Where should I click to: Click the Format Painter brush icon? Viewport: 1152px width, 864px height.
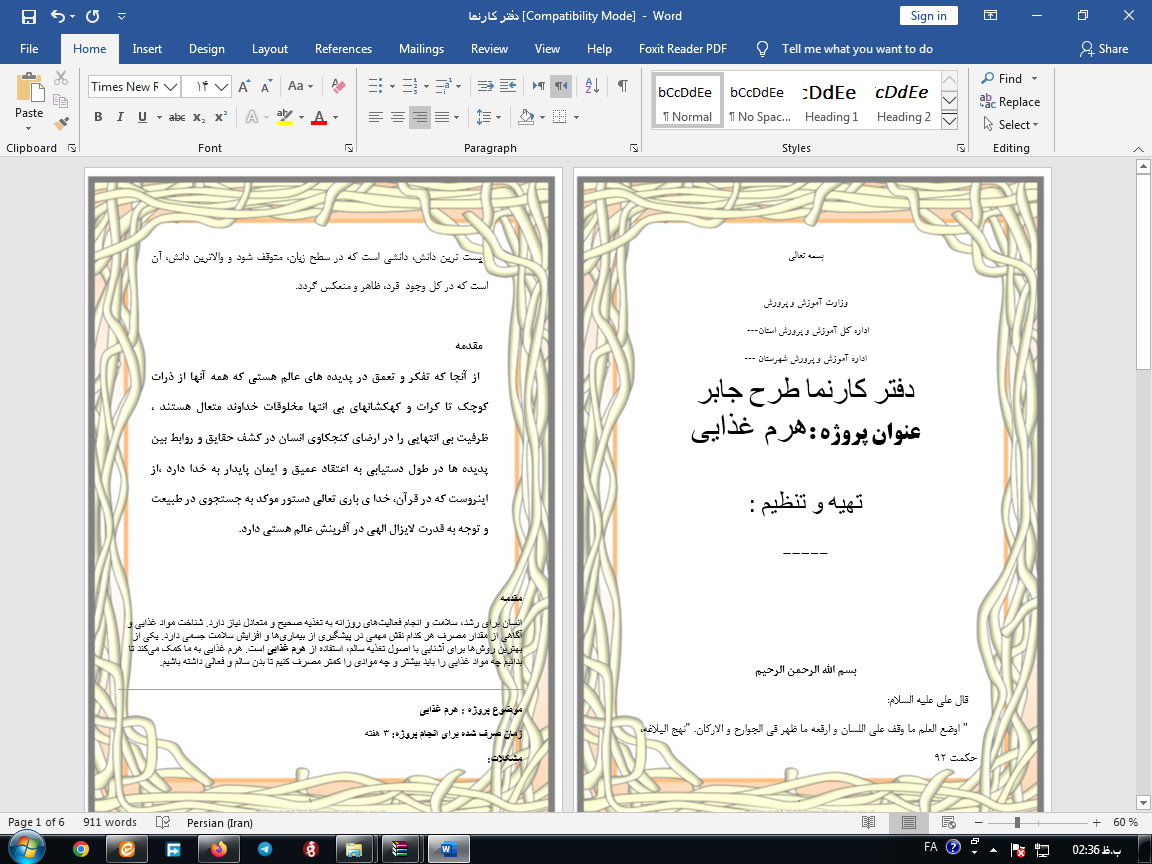(x=61, y=124)
